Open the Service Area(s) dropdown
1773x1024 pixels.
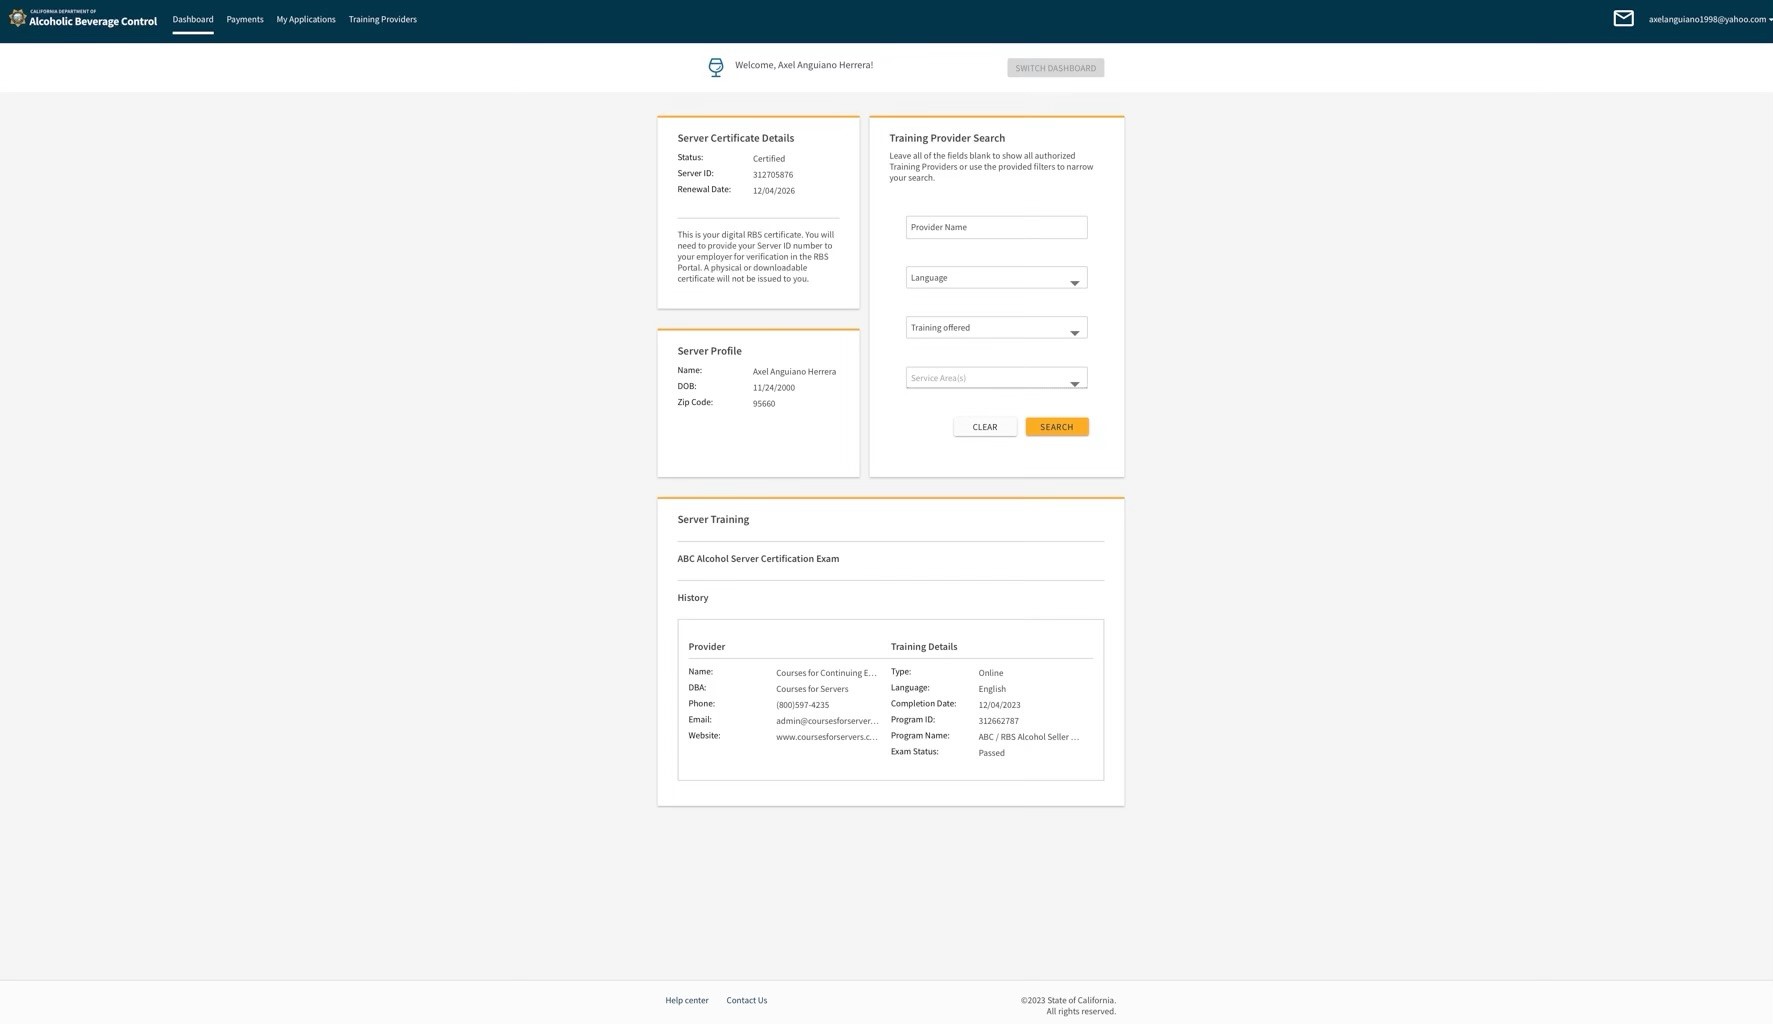pos(995,378)
